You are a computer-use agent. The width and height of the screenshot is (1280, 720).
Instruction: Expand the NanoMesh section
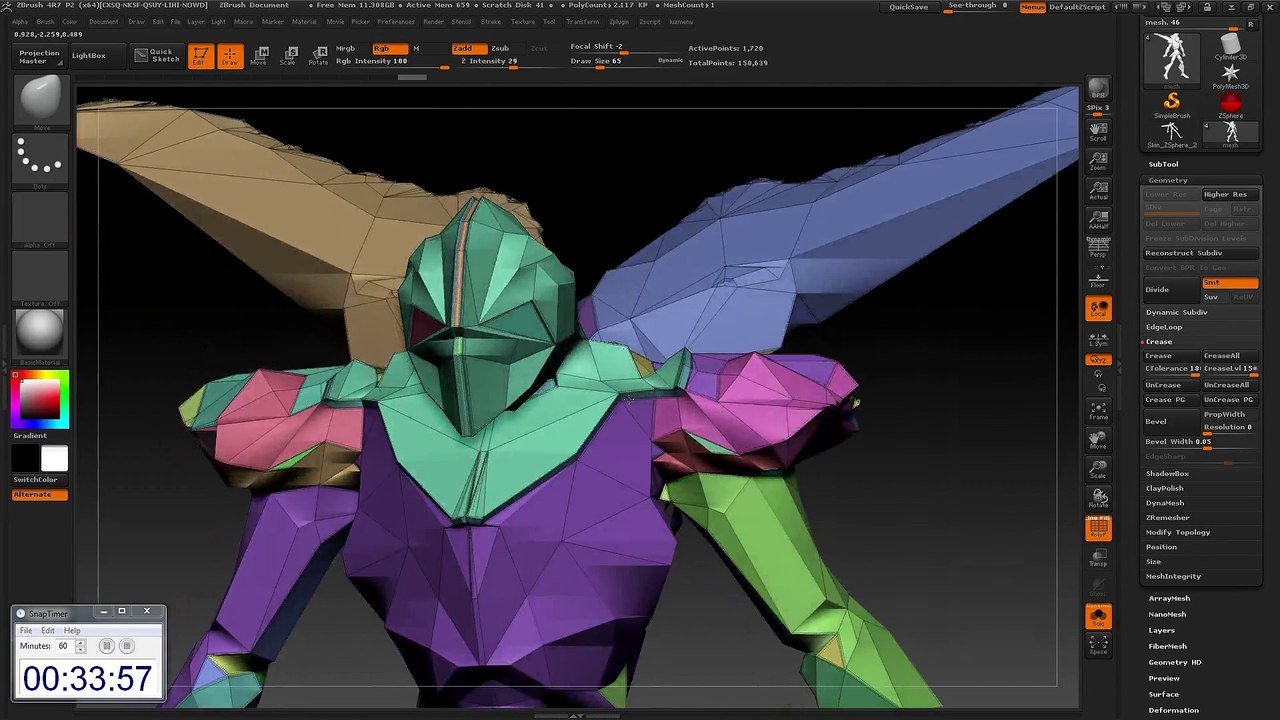(1168, 614)
